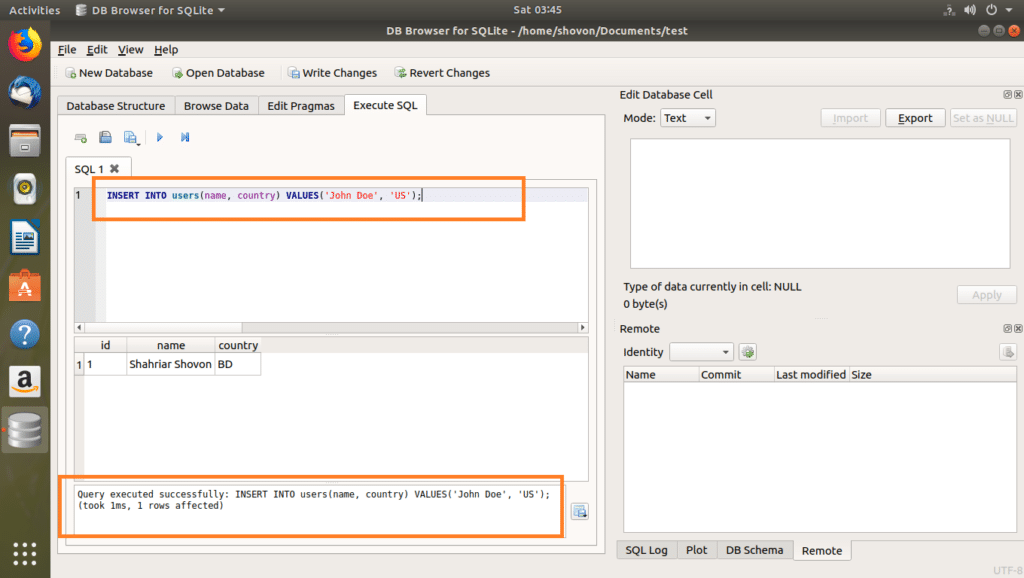Open the Edit menu
This screenshot has height=578, width=1024.
tap(97, 50)
